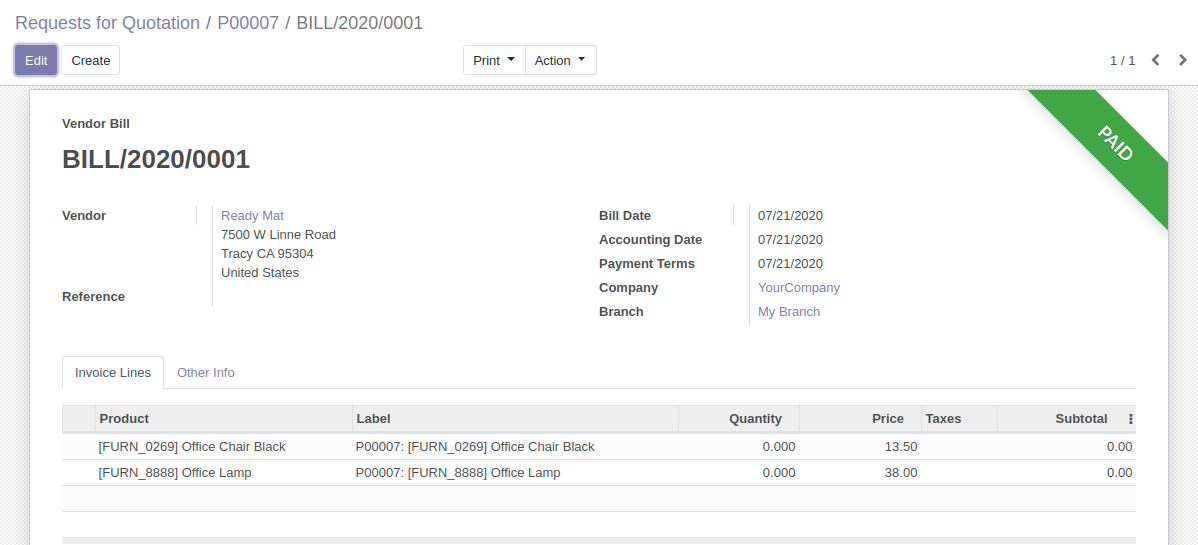Sort table by Product column header

coord(124,418)
